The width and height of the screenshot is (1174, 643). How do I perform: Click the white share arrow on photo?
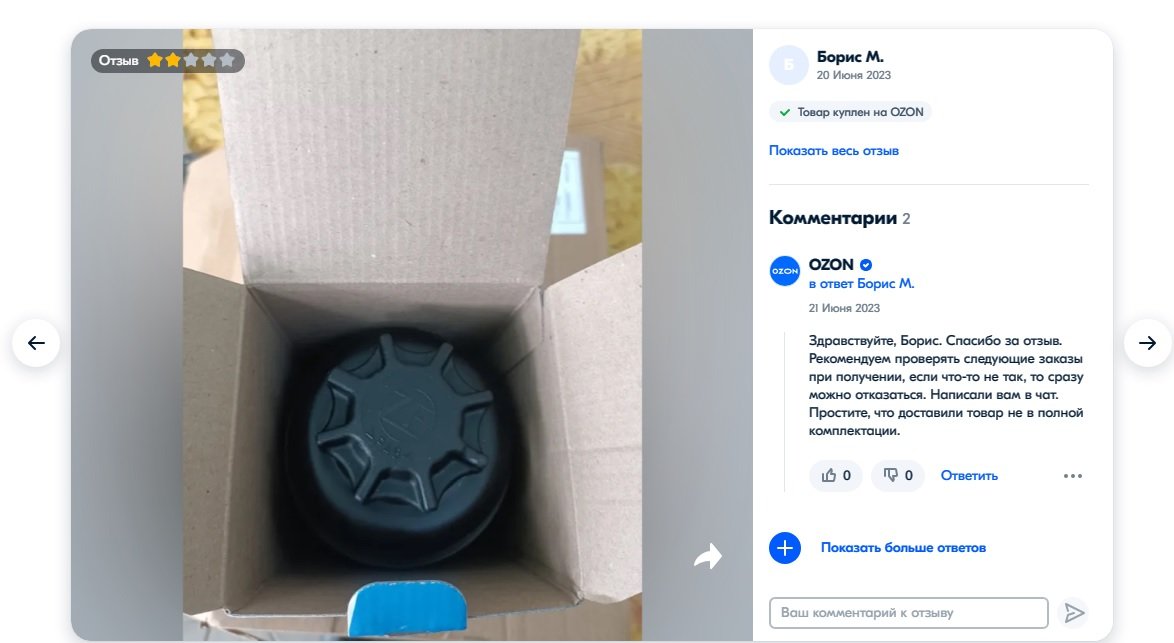(708, 556)
